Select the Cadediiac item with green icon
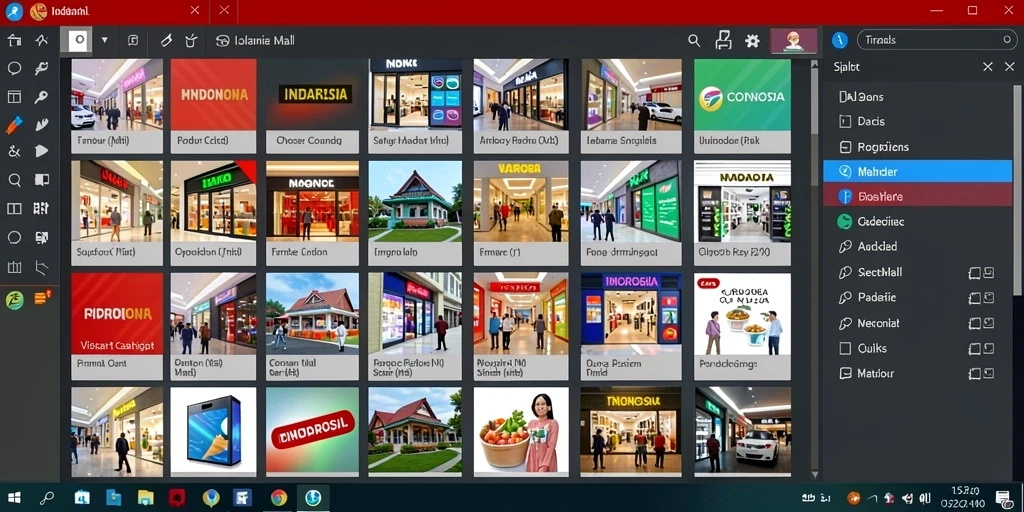1024x512 pixels. 918,221
